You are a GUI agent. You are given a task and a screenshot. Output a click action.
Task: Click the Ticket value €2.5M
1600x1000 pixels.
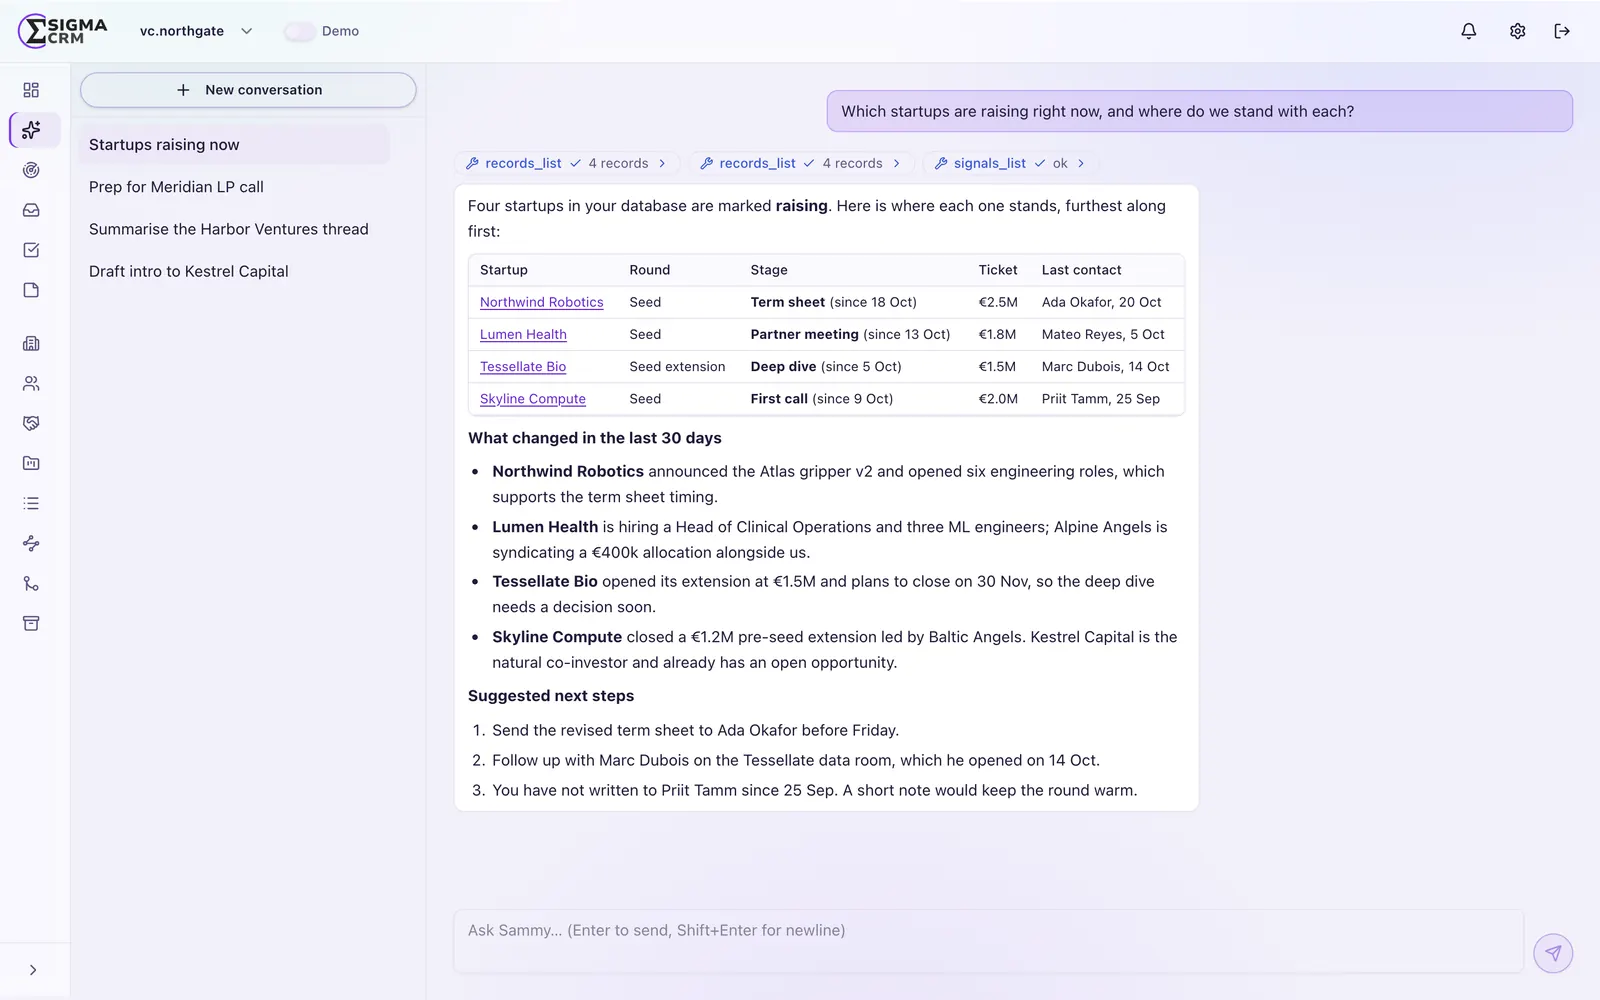tap(998, 302)
